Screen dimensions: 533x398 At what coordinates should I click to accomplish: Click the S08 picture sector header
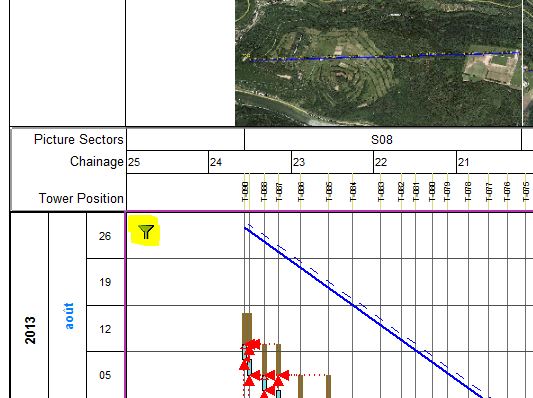[x=382, y=139]
